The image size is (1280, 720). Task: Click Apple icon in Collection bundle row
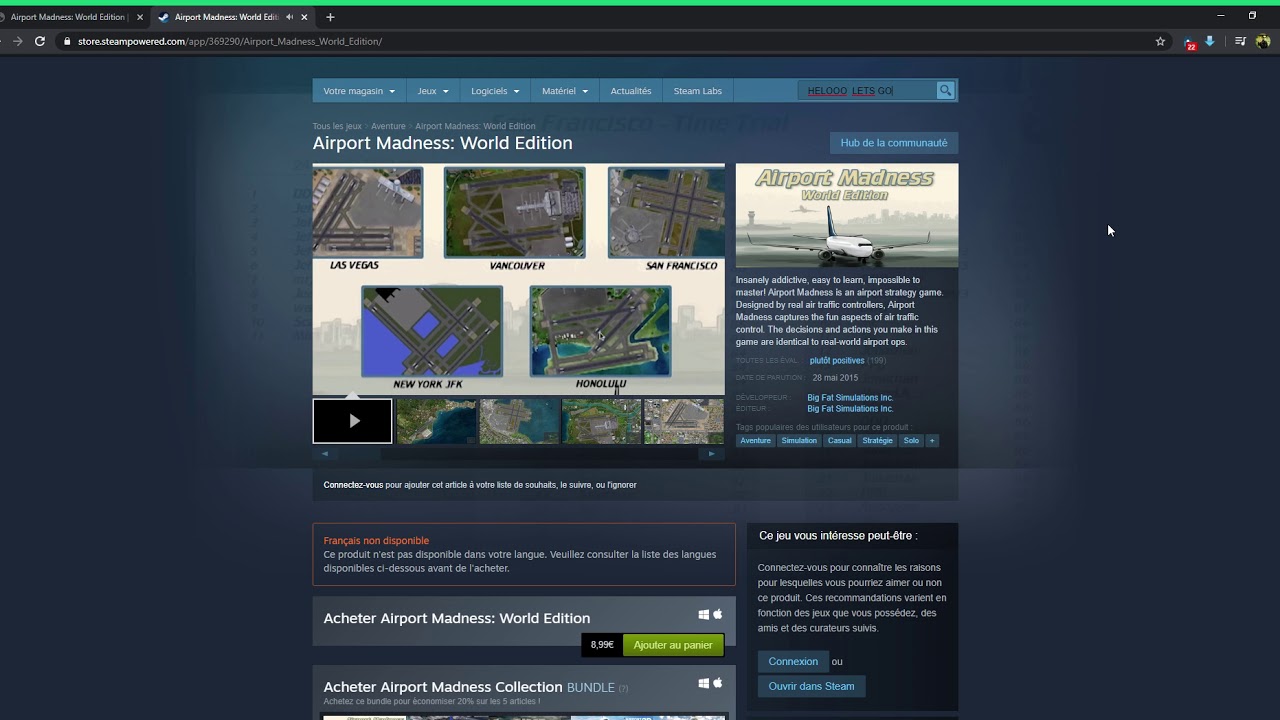(x=717, y=683)
